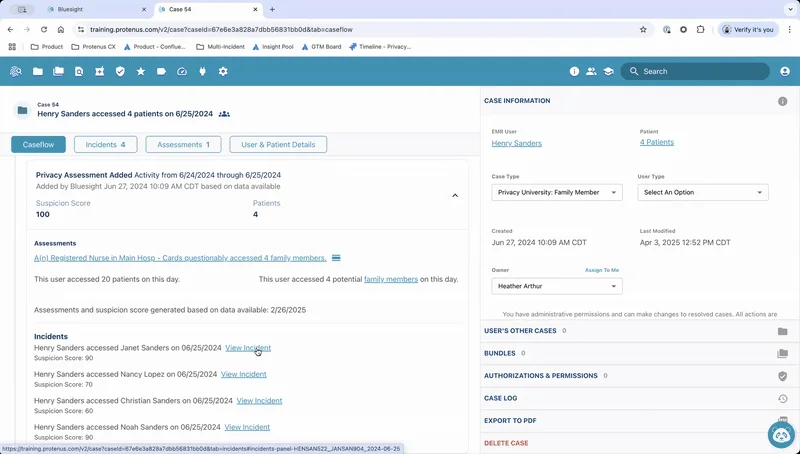Open the User Type Select An Option dropdown
The height and width of the screenshot is (454, 800).
[x=702, y=192]
